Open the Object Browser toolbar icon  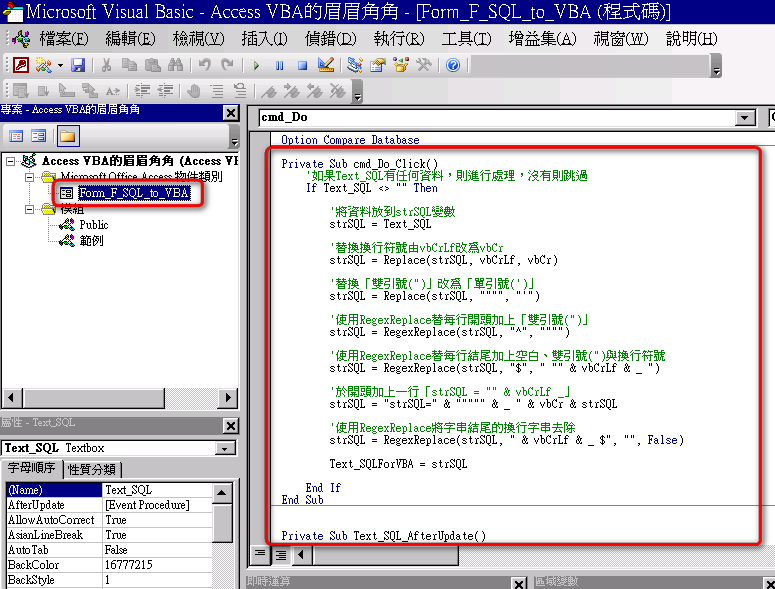(x=401, y=65)
